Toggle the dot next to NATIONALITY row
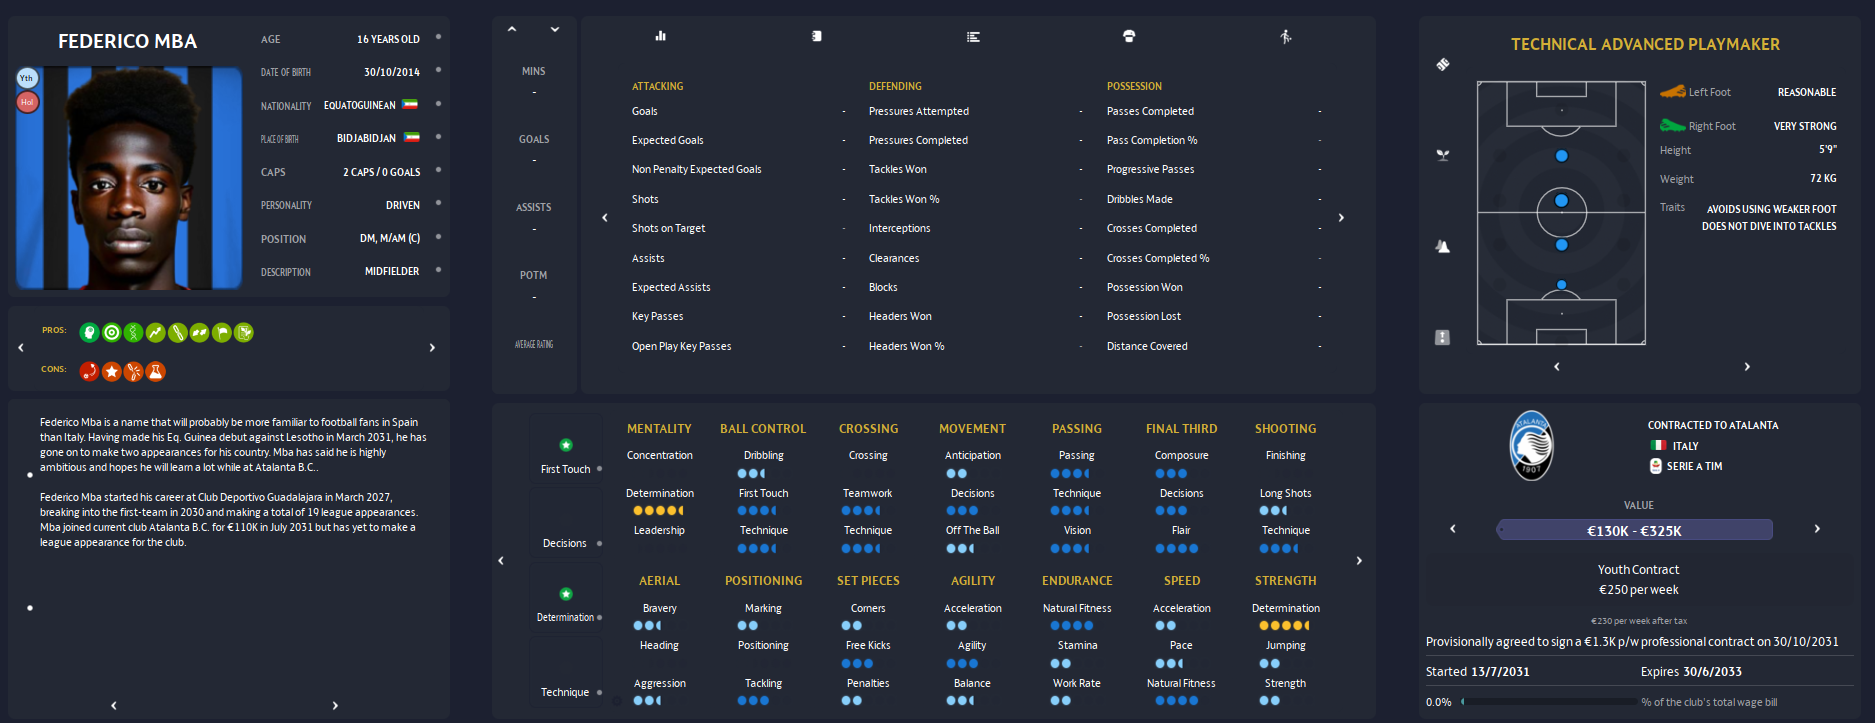The height and width of the screenshot is (723, 1875). pos(438,104)
